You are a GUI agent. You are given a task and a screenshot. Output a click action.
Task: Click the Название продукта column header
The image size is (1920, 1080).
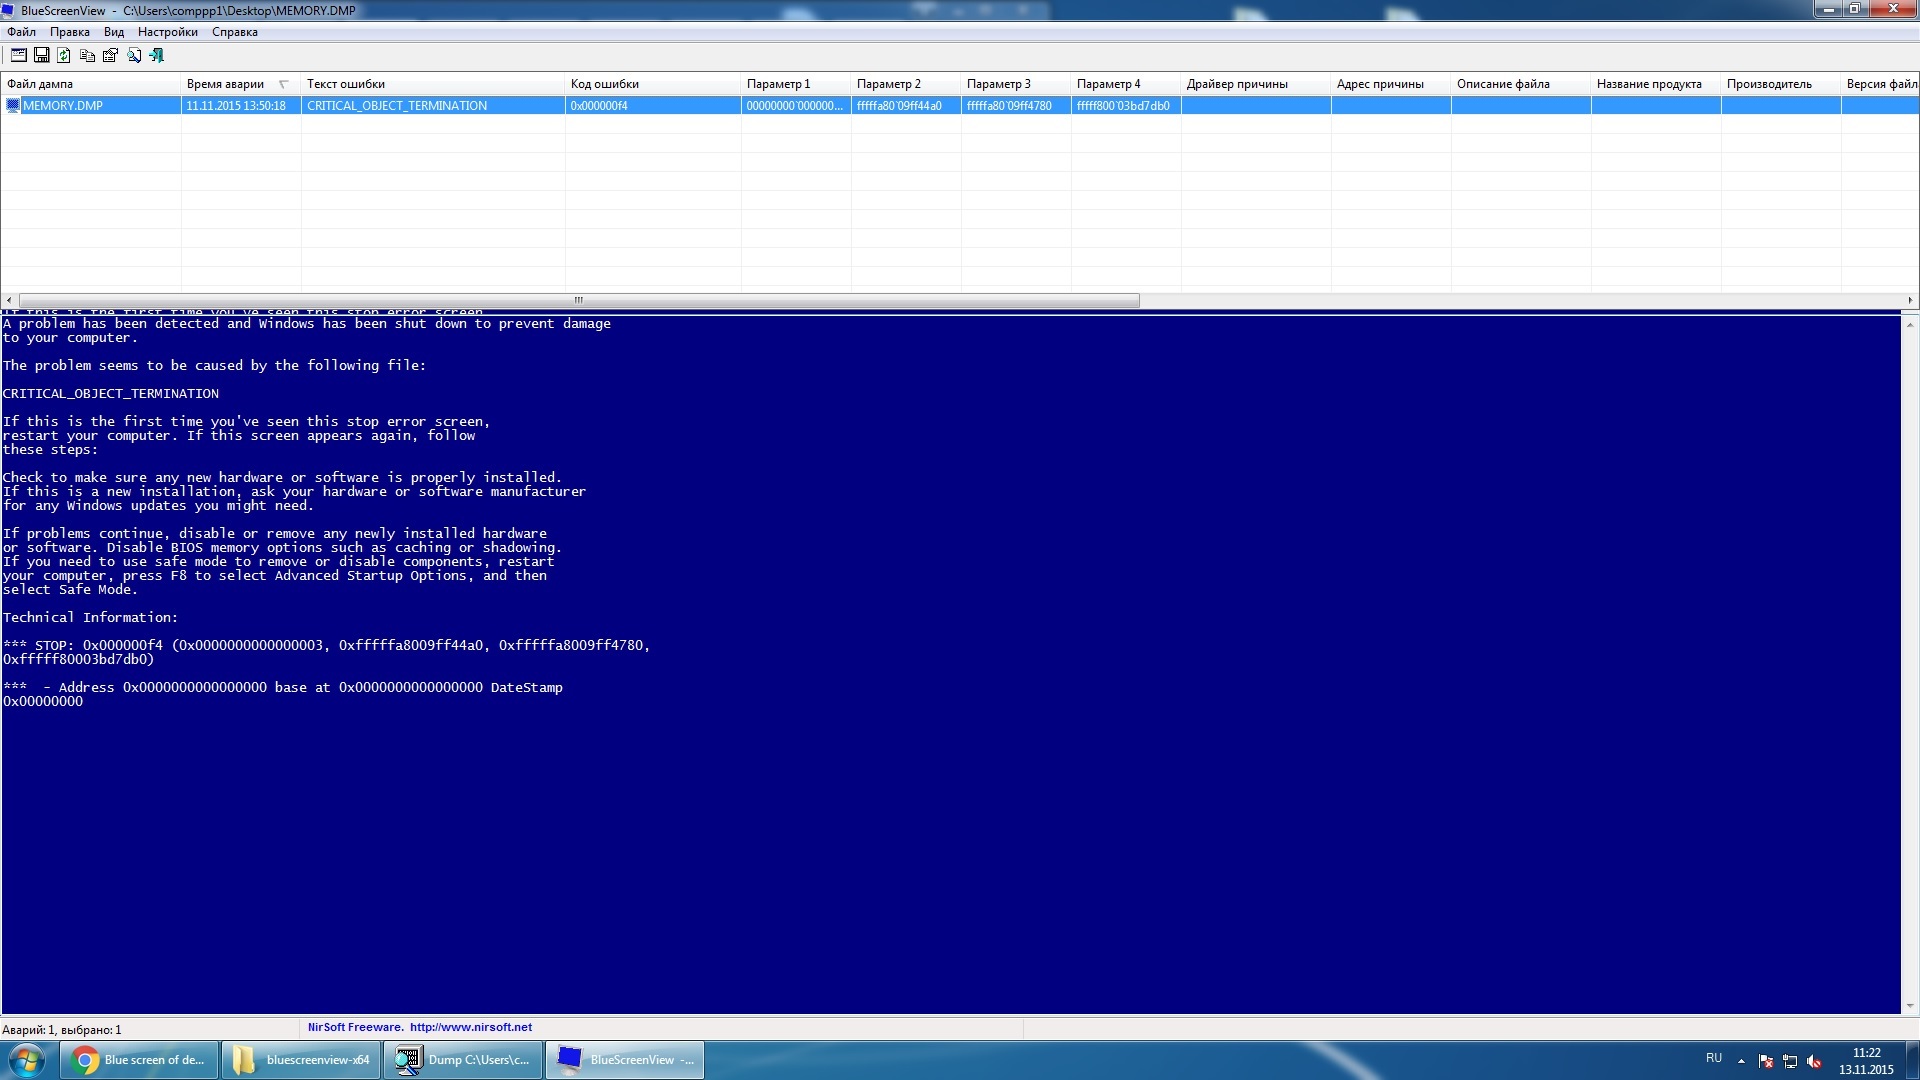[x=1655, y=84]
